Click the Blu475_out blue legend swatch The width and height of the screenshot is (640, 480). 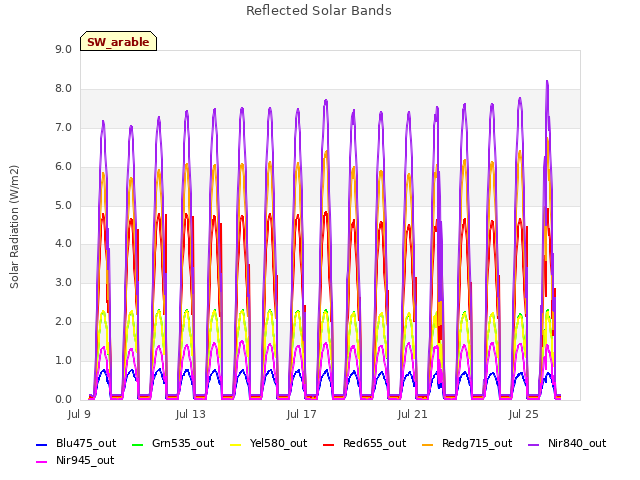coord(42,444)
